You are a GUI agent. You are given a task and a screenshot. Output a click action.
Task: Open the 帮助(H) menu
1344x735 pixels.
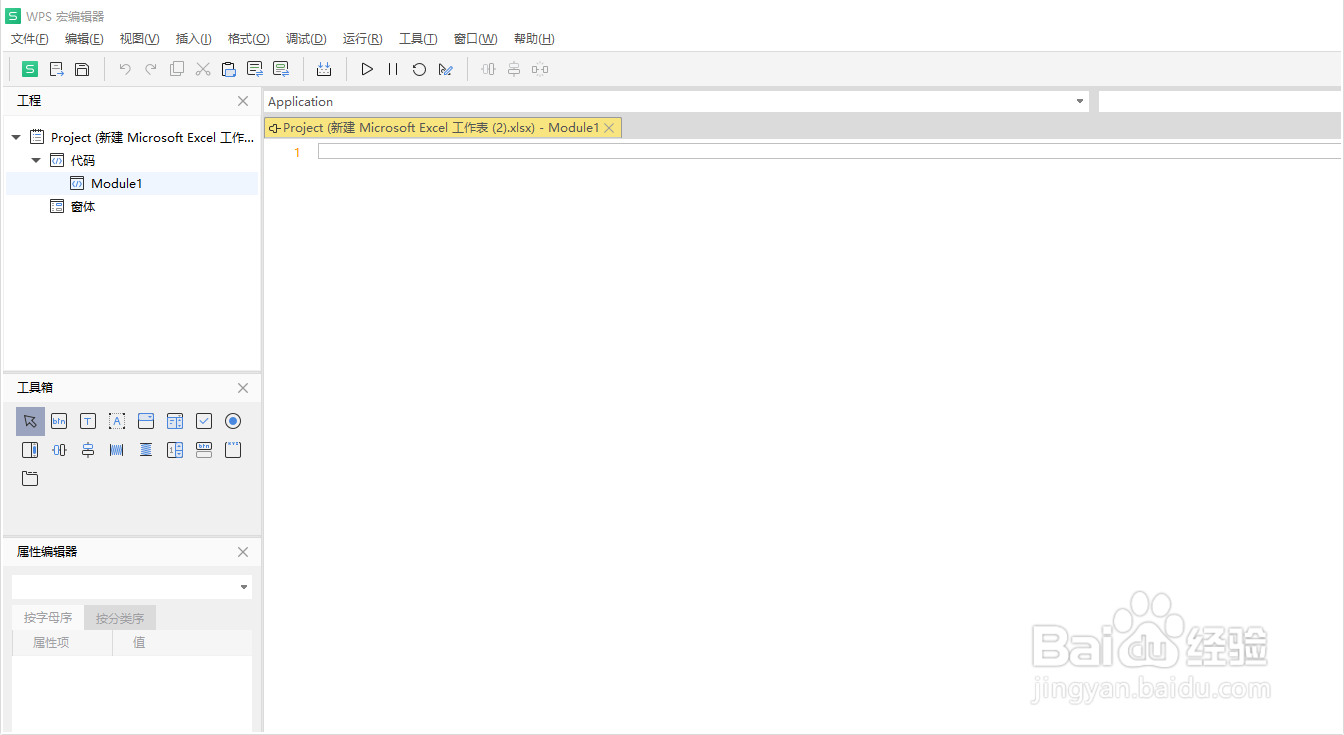pos(534,39)
